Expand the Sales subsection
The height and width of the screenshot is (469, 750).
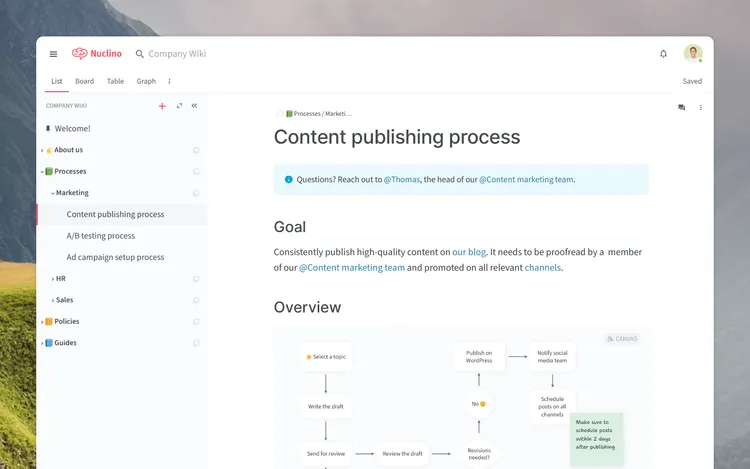click(53, 300)
